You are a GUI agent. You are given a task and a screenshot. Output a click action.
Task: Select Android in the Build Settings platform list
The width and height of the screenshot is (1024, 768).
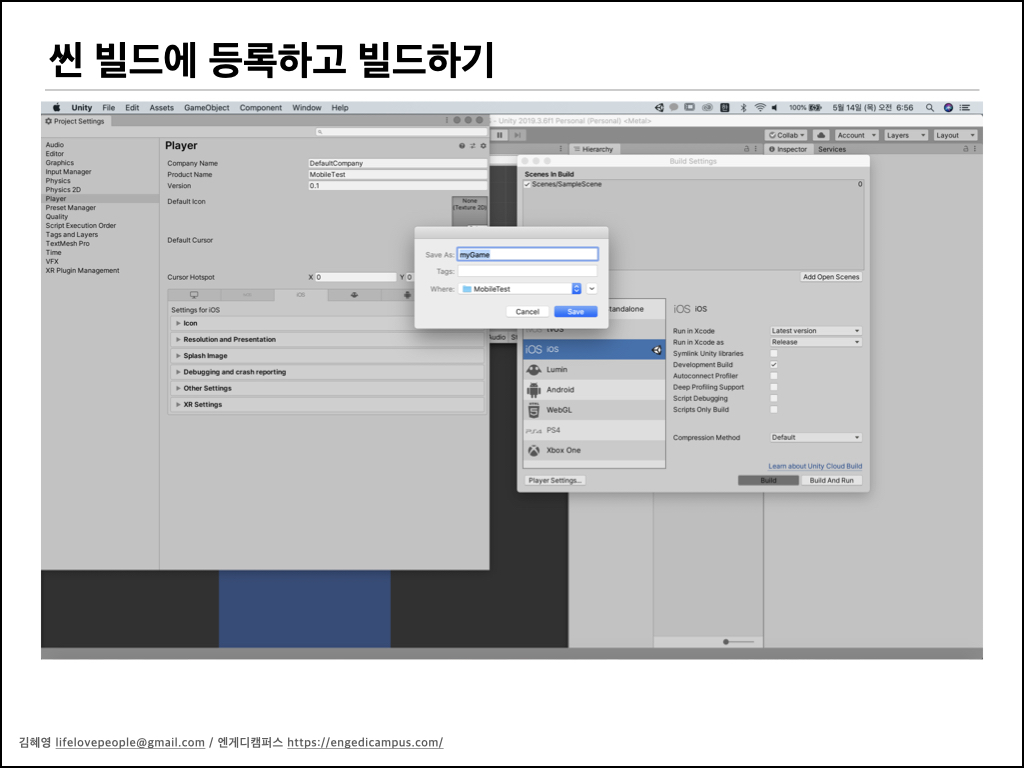point(594,390)
